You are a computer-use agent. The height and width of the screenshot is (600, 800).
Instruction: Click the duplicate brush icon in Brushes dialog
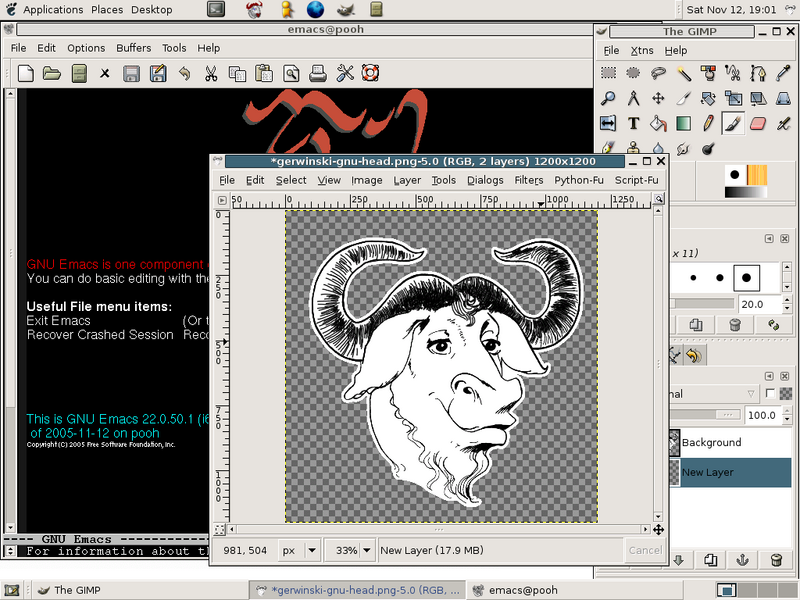(x=696, y=324)
